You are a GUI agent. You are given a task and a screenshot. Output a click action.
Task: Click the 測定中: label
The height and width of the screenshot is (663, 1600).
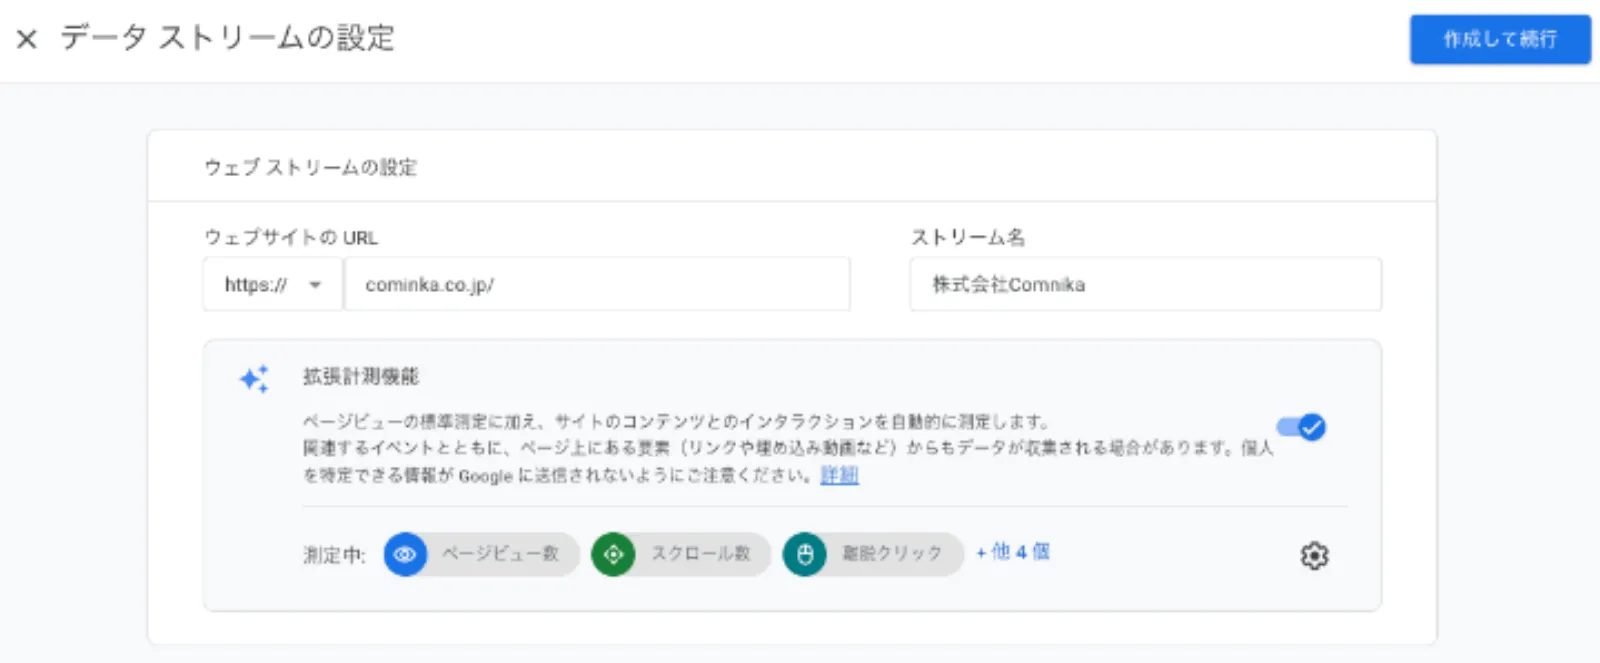[x=334, y=555]
